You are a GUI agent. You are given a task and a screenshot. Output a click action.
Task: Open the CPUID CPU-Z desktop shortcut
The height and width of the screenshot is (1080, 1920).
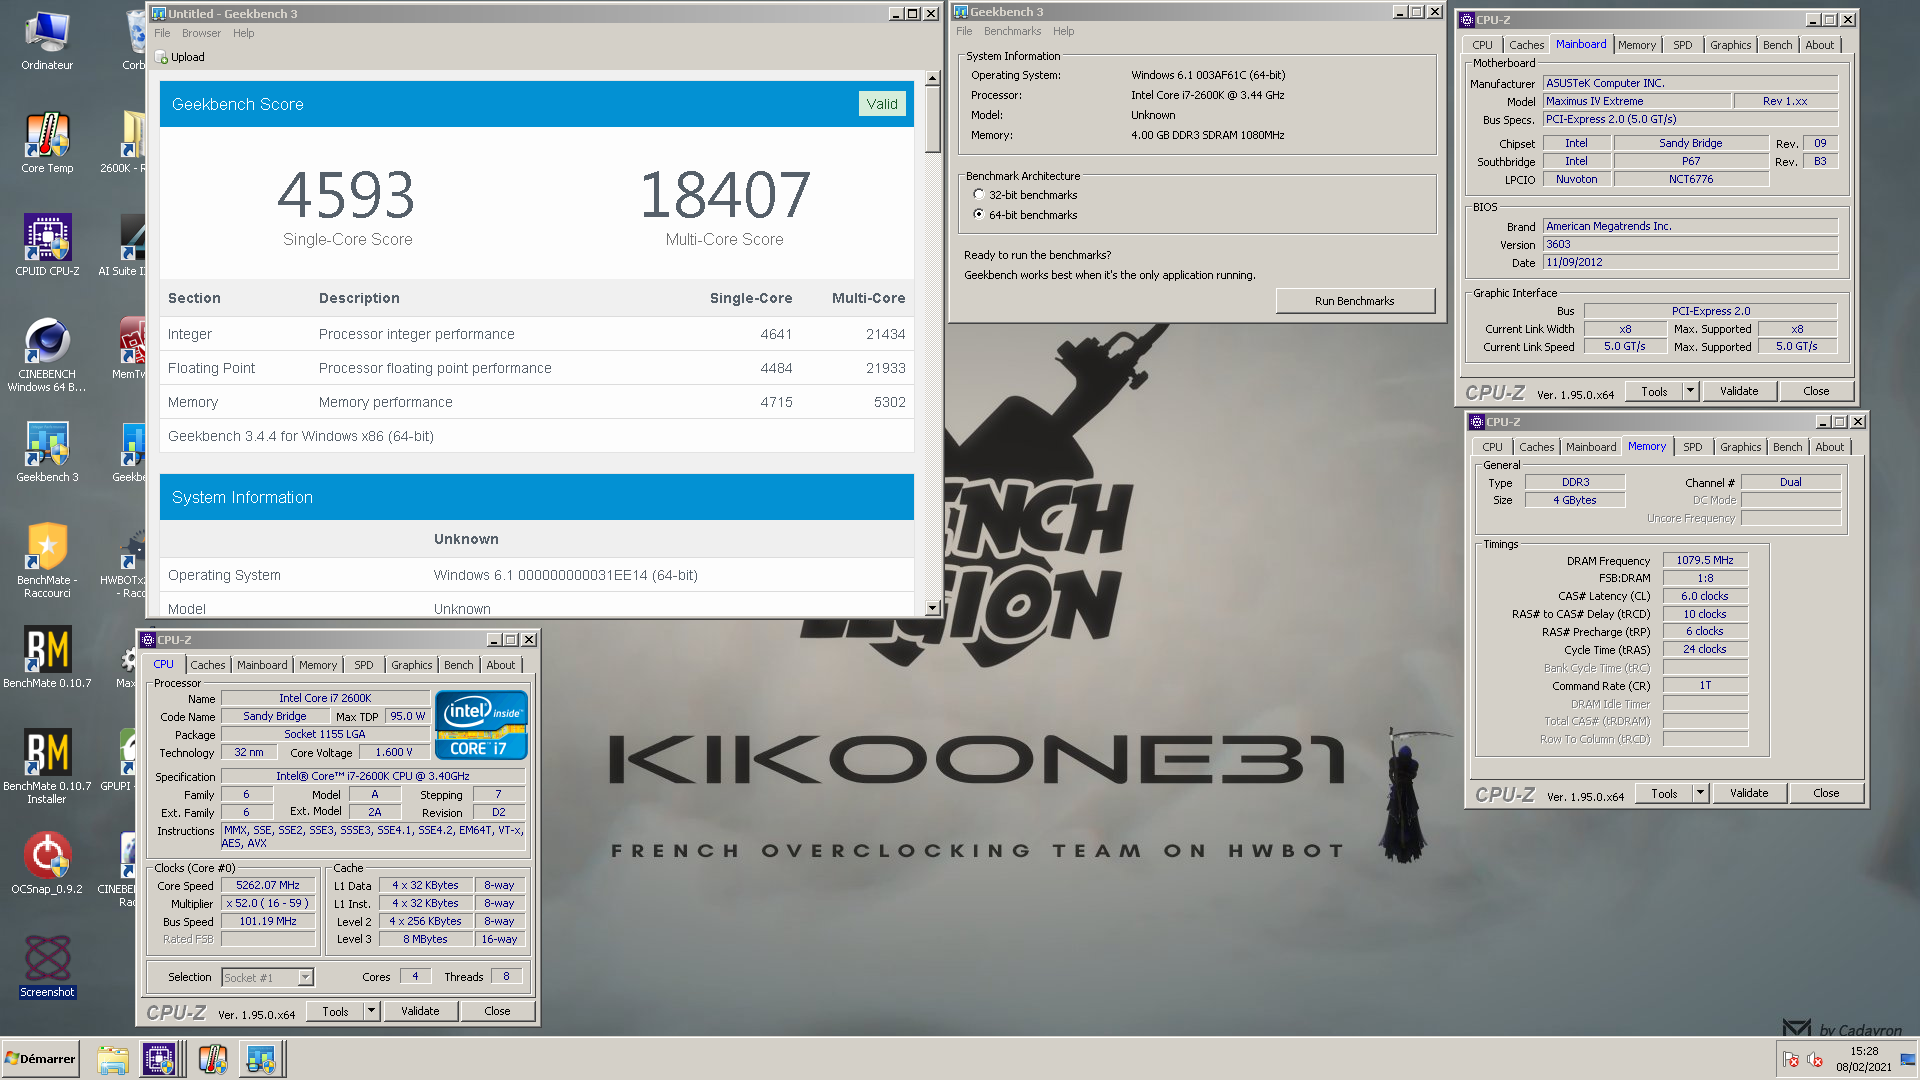(x=47, y=245)
